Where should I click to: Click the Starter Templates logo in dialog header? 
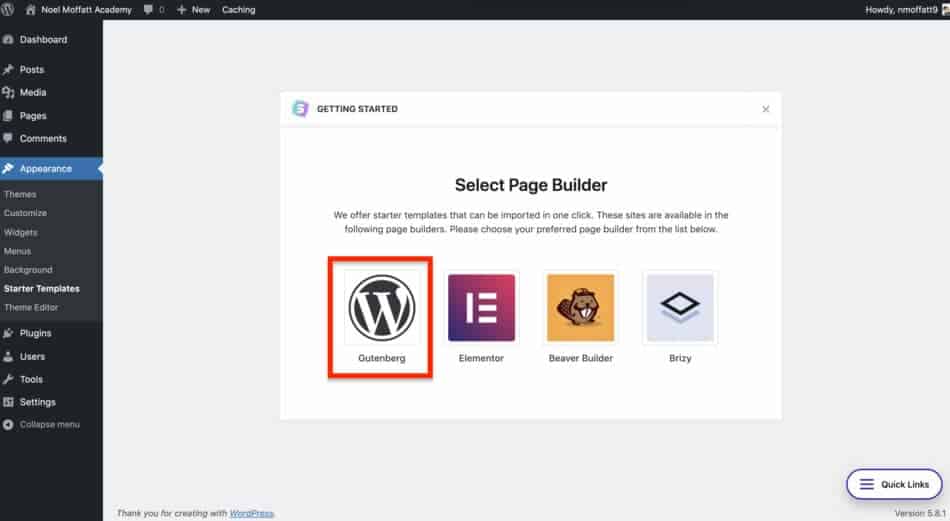point(300,109)
